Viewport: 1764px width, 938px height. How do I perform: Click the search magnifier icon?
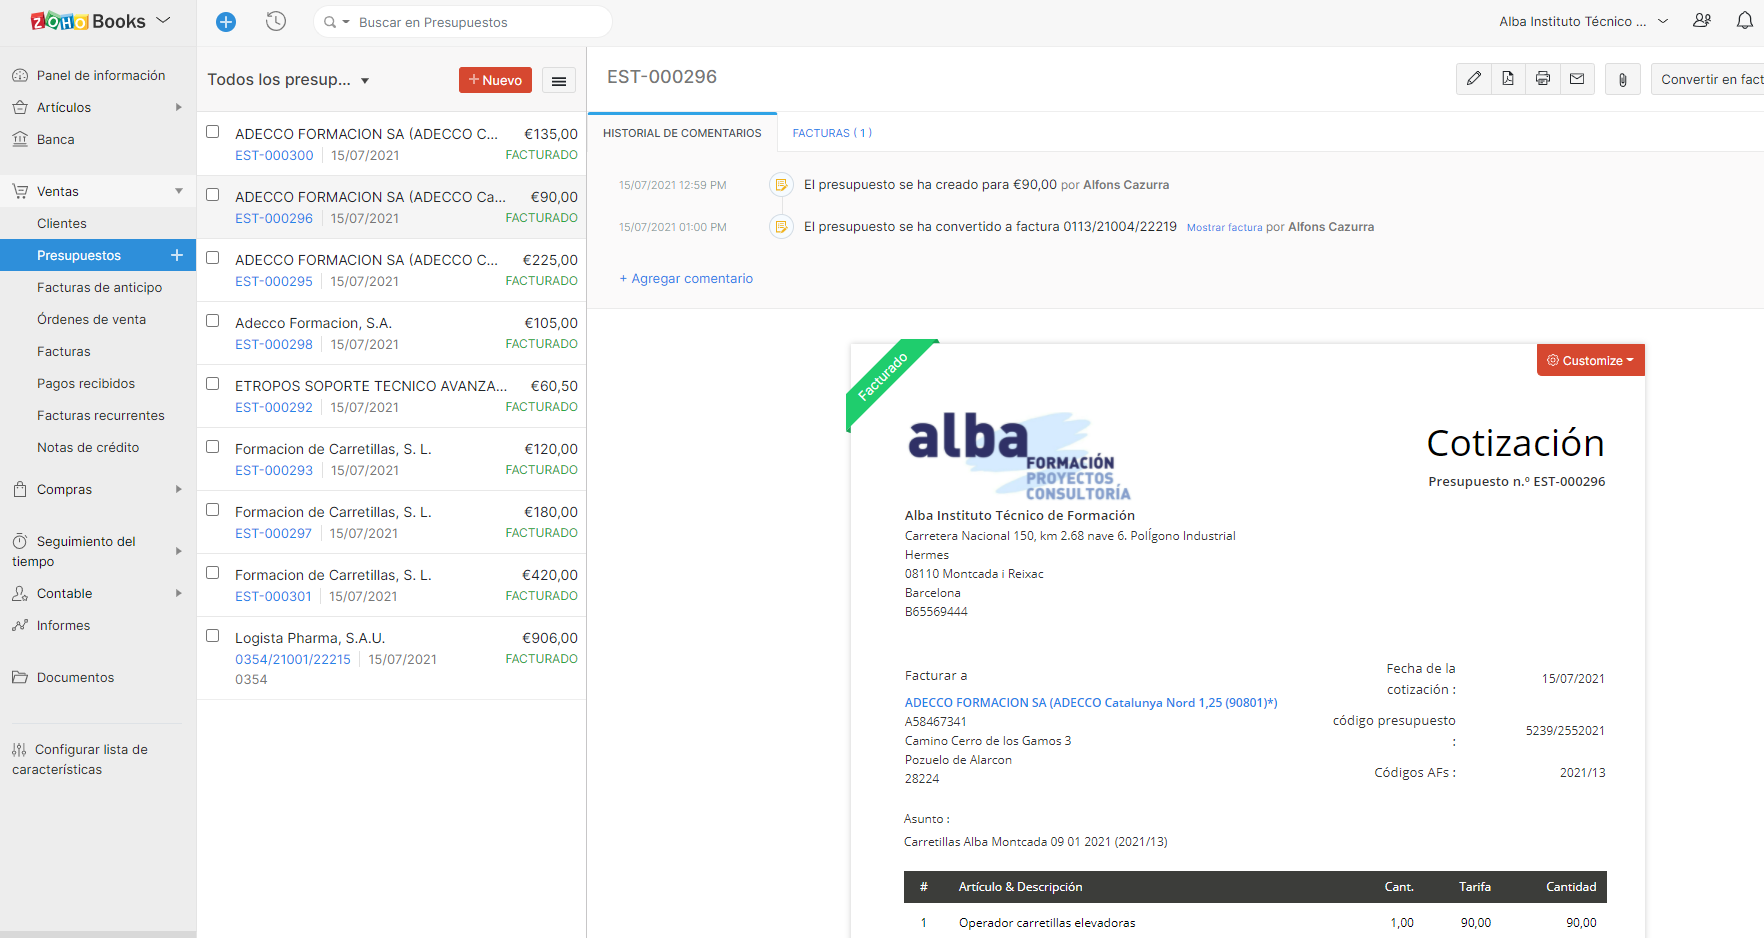329,22
